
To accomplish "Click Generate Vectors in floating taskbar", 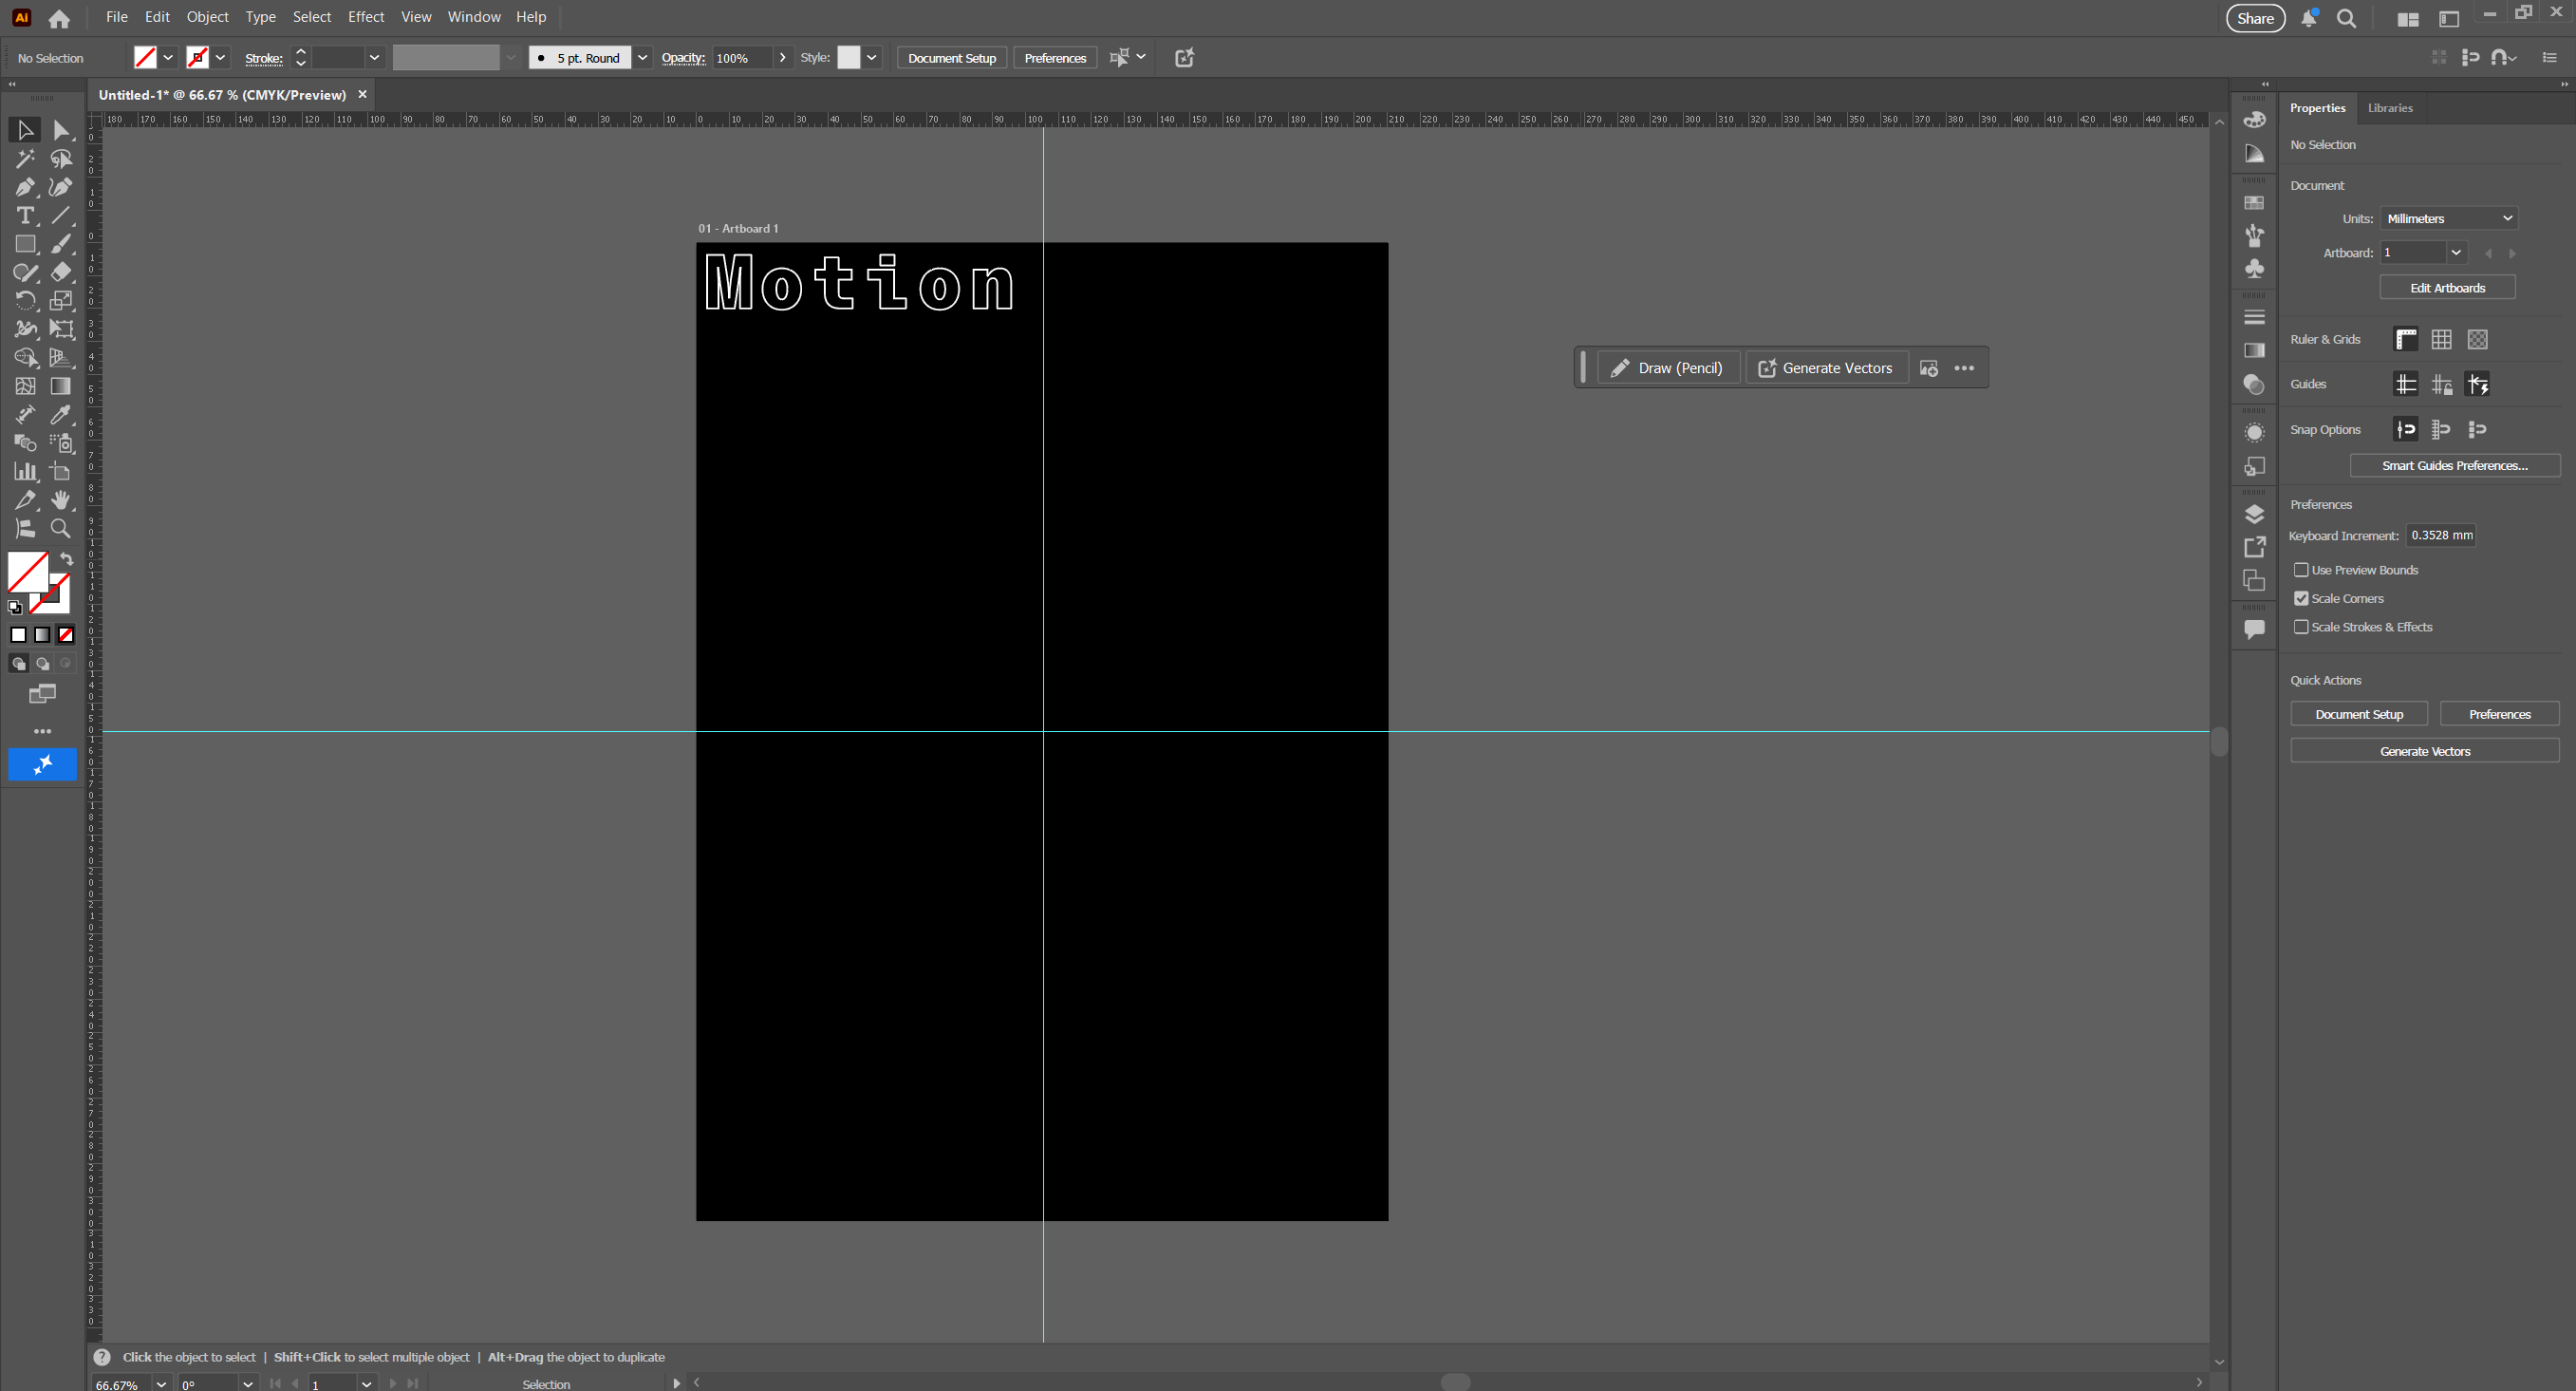I will point(1825,368).
